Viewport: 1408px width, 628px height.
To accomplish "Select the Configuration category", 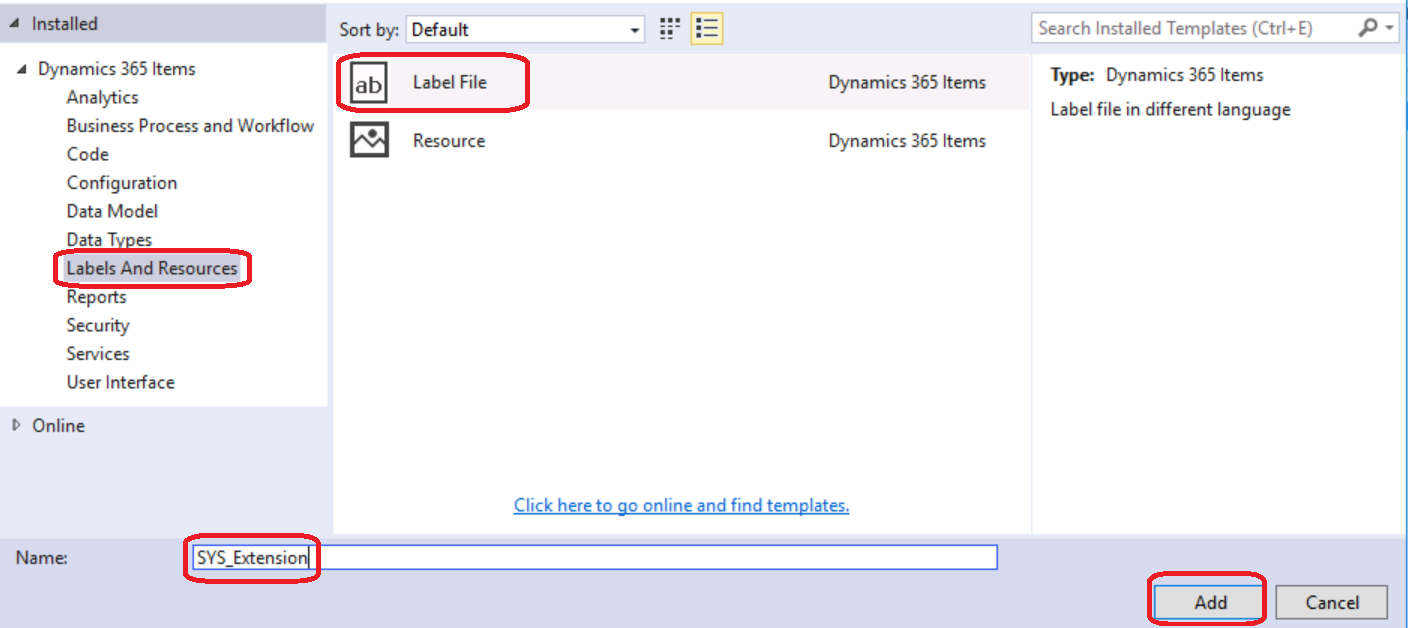I will click(122, 183).
